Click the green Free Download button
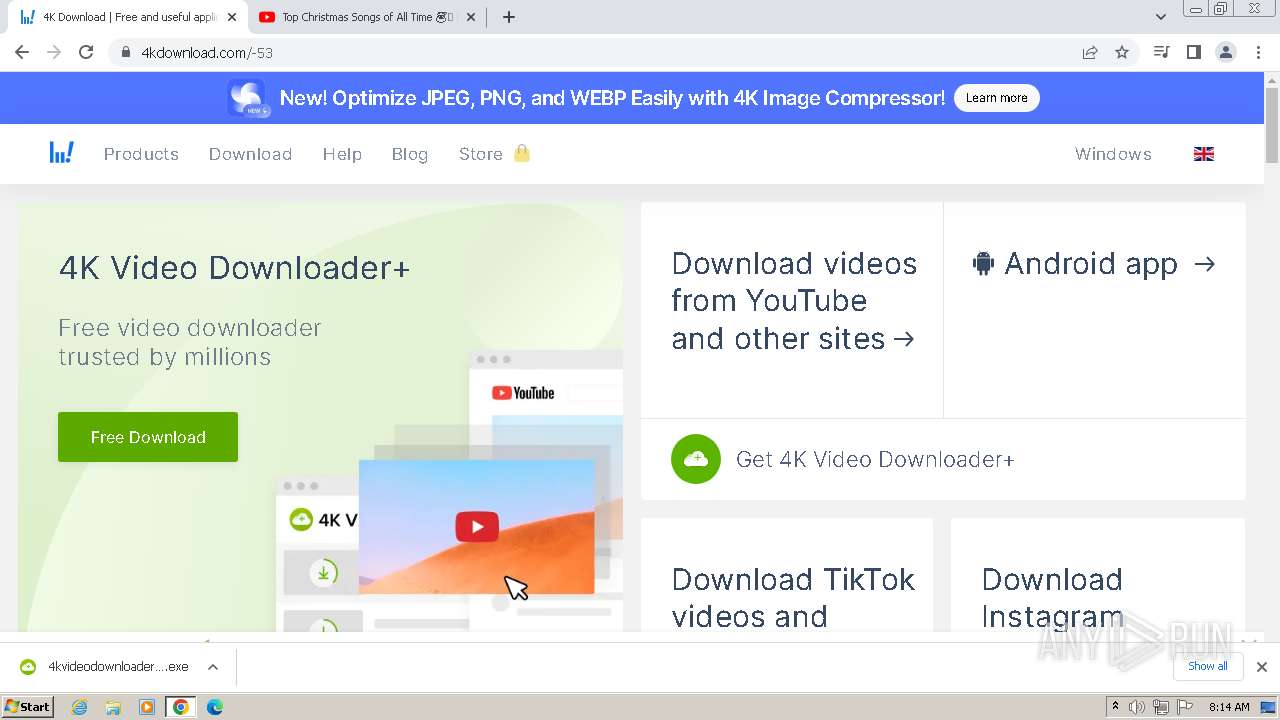Viewport: 1280px width, 720px height. pyautogui.click(x=148, y=437)
